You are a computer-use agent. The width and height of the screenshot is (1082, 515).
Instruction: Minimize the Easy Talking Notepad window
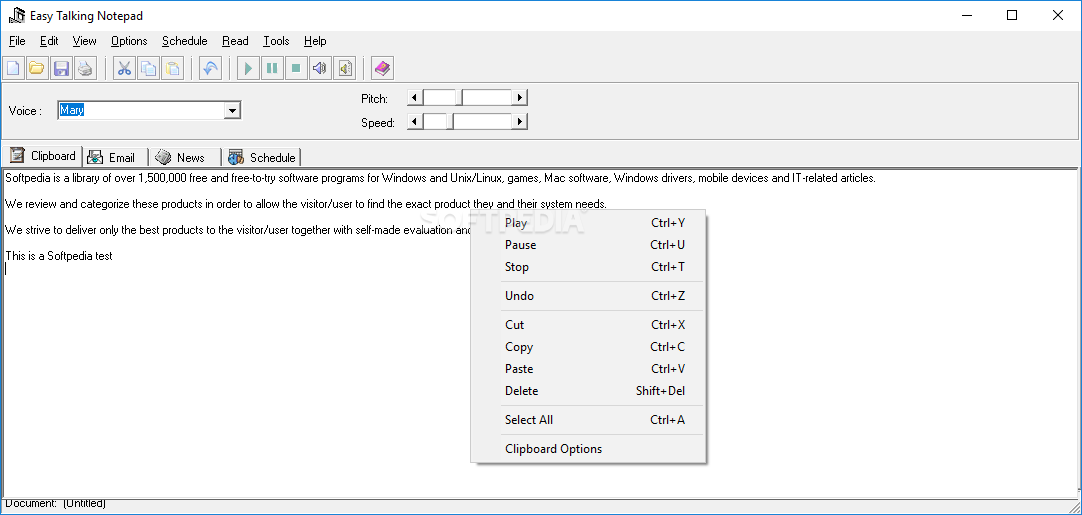[x=966, y=15]
